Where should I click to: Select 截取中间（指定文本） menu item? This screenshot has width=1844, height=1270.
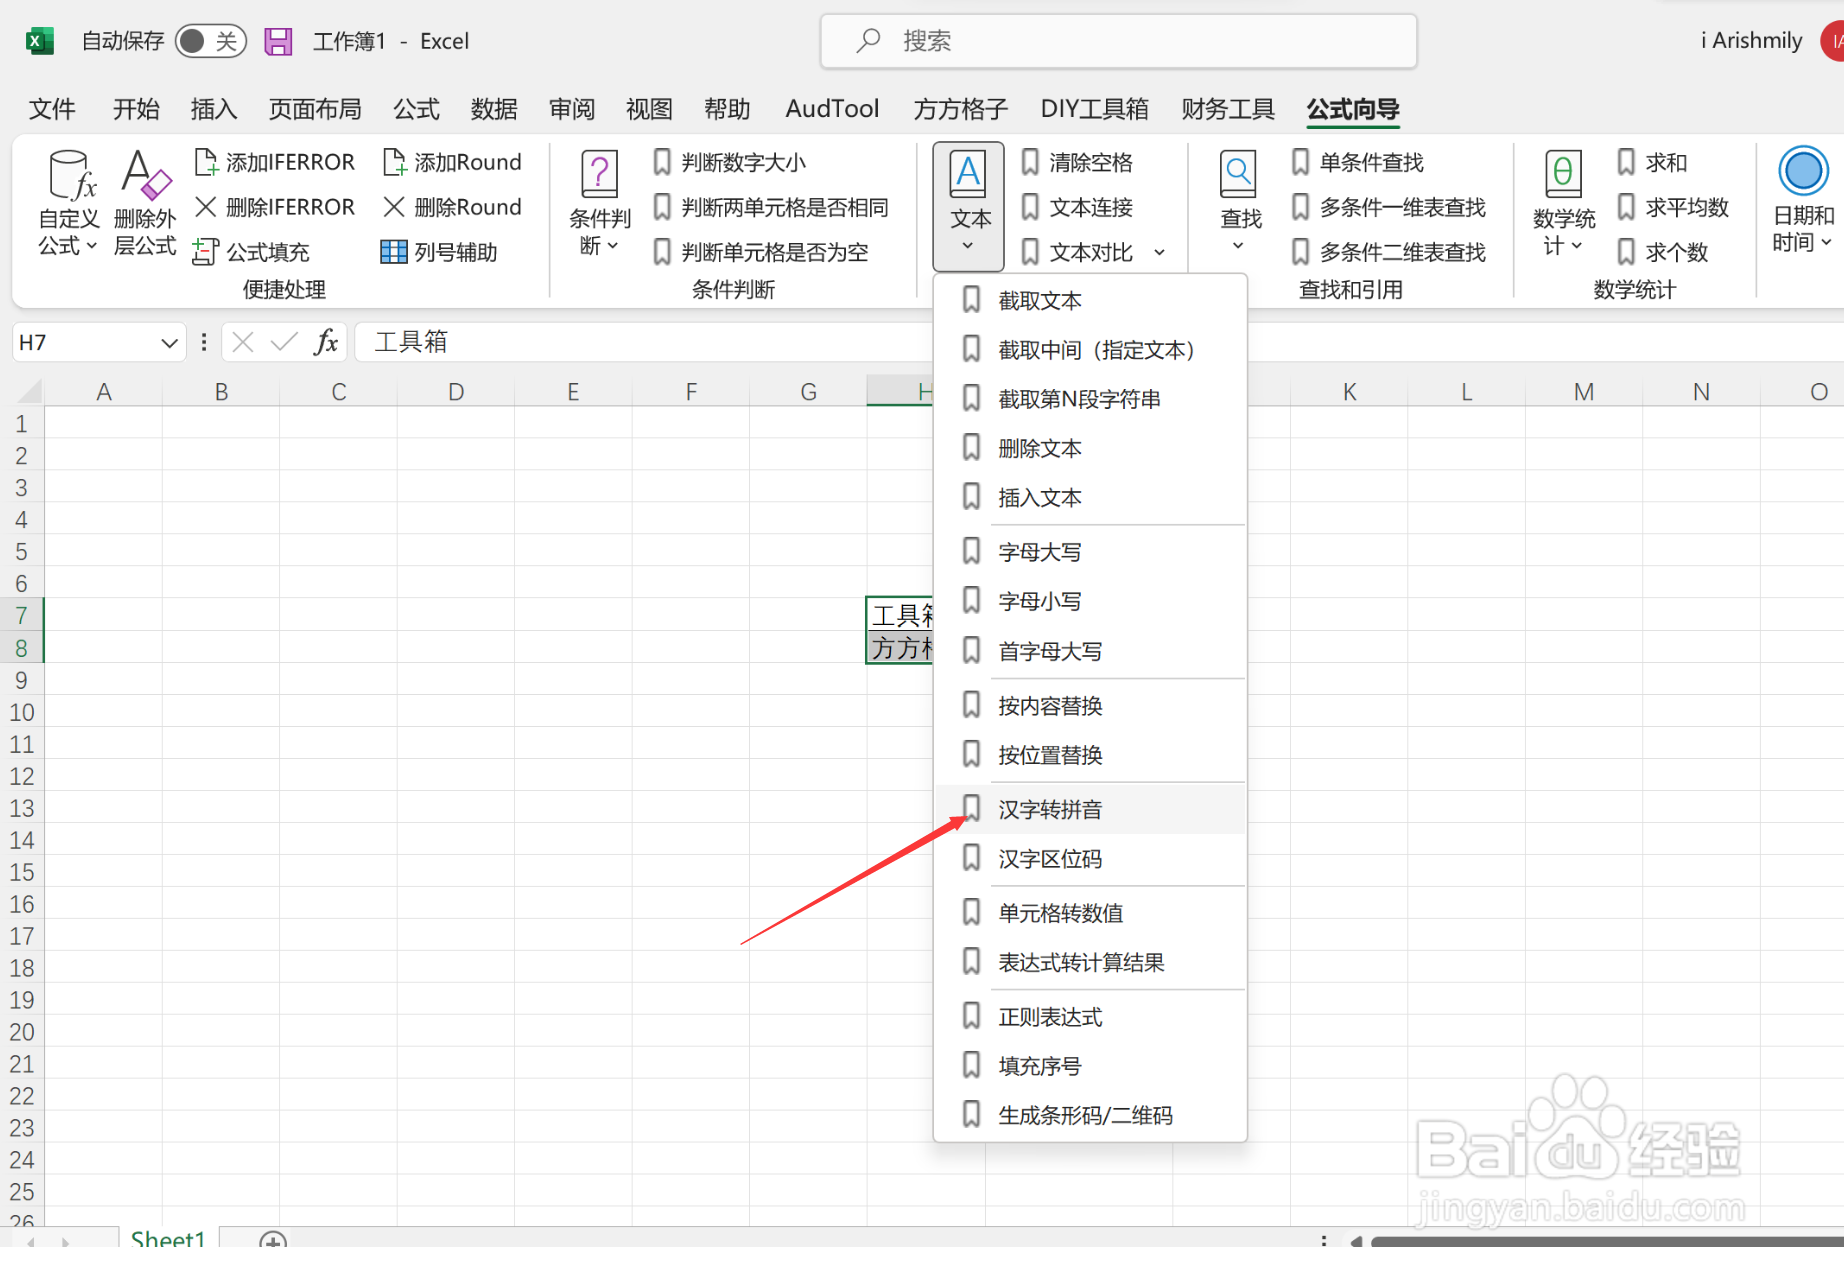point(1090,350)
